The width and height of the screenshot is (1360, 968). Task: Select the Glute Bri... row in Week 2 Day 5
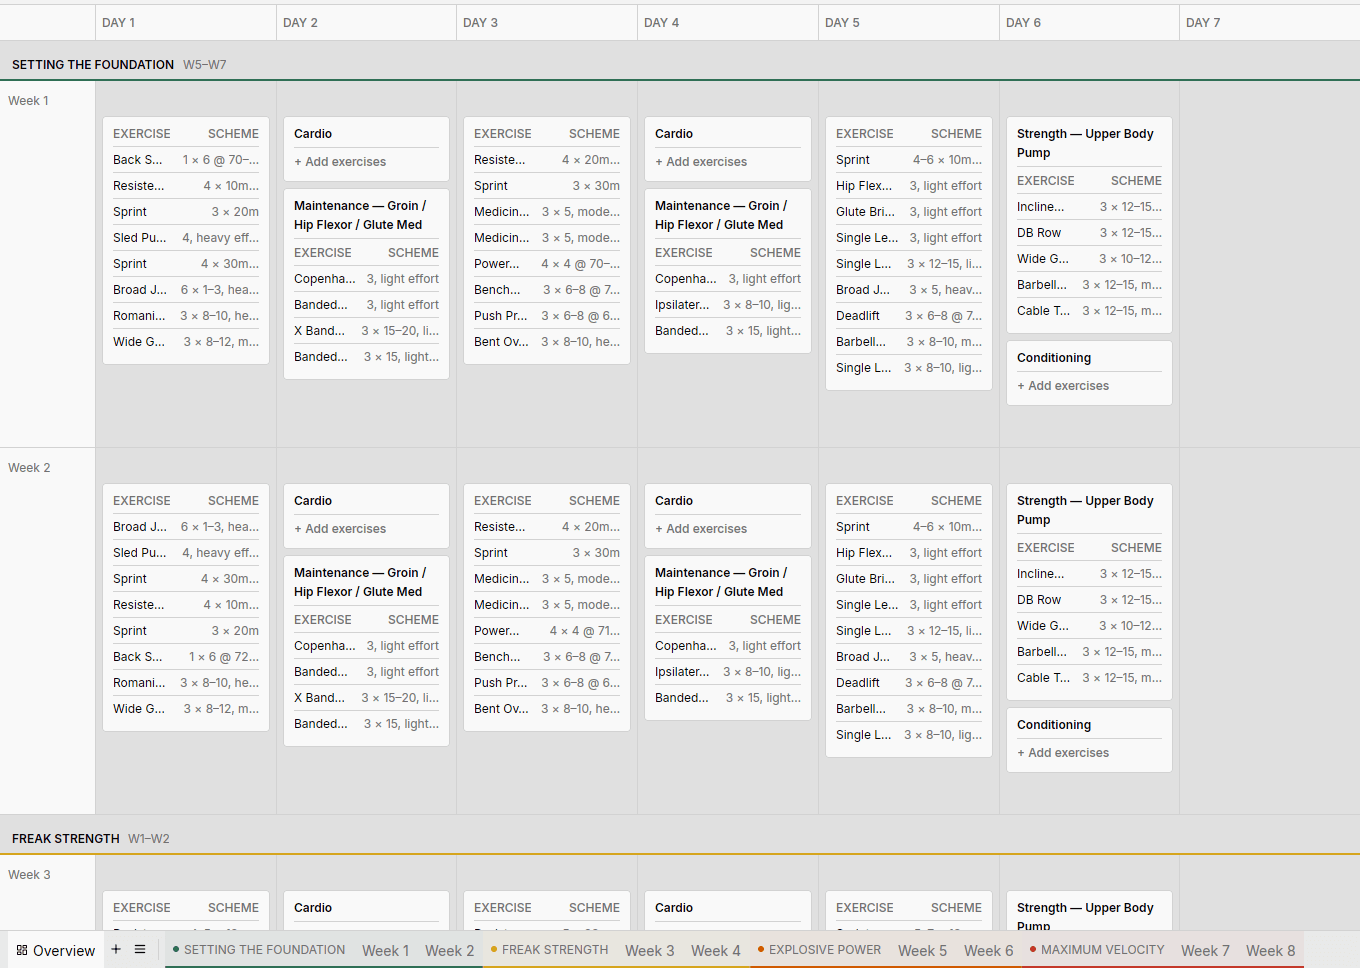[909, 579]
